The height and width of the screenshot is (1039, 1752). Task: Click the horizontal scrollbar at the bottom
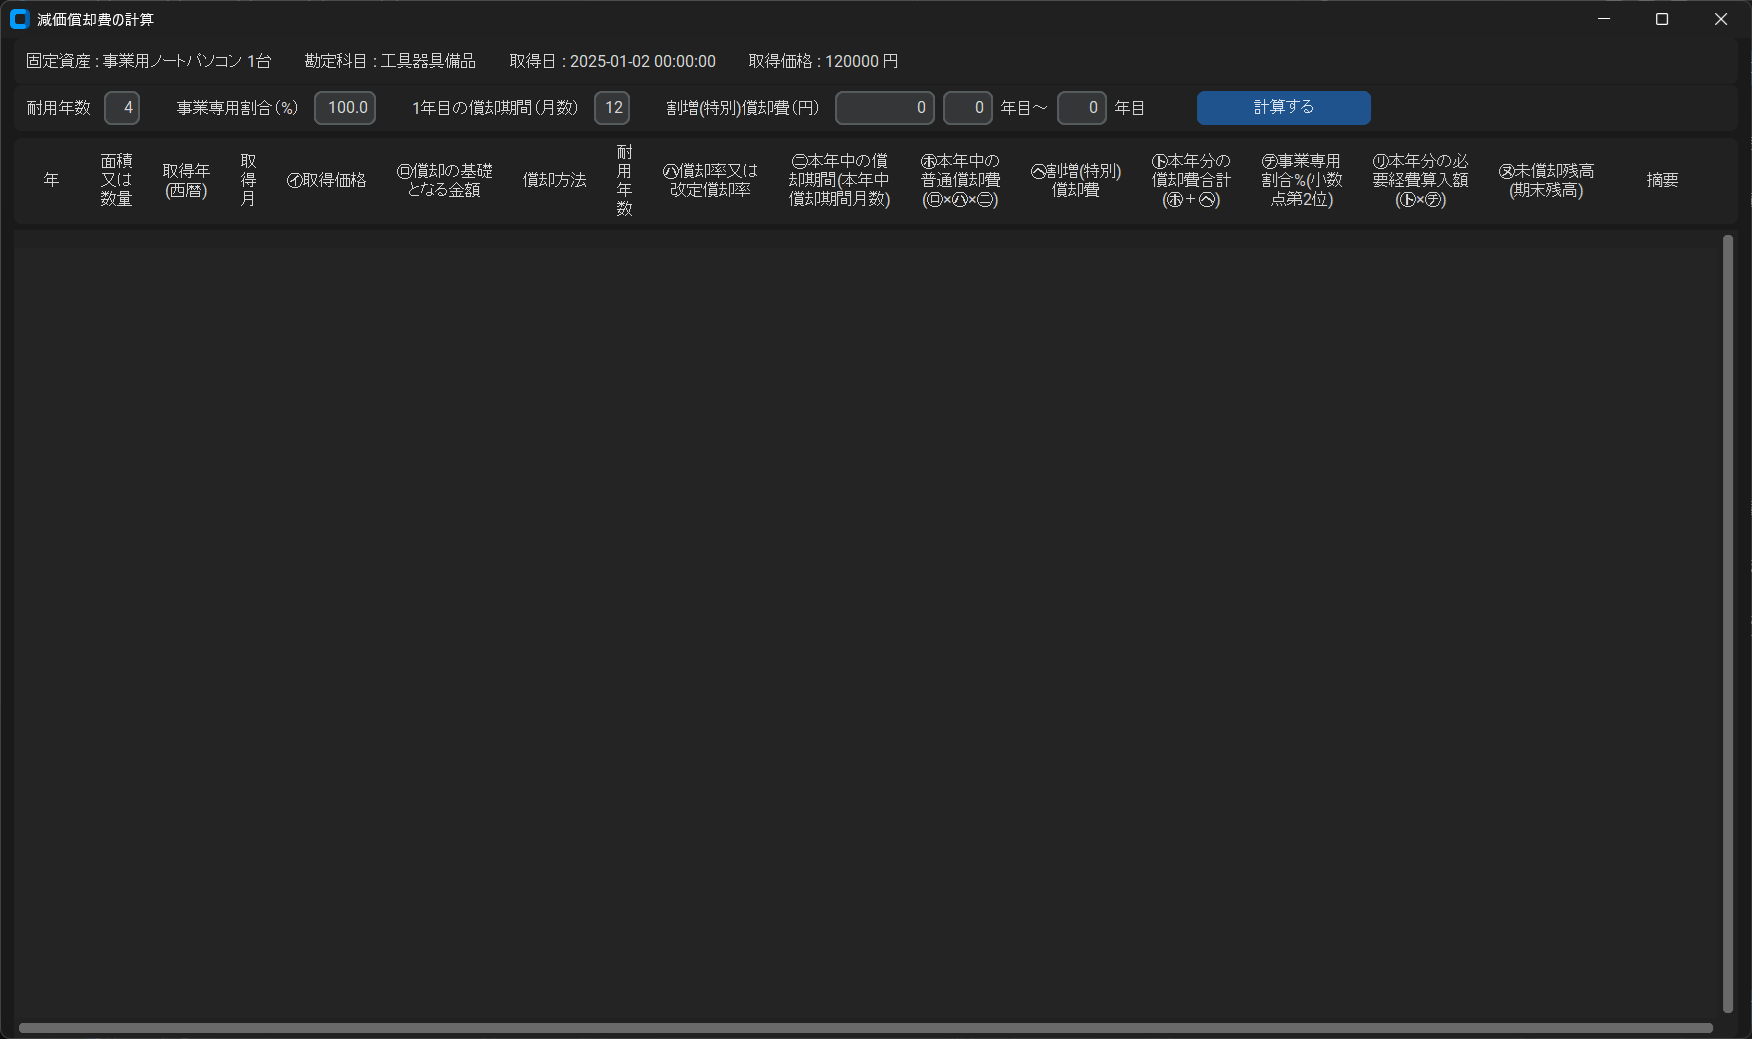point(865,1028)
